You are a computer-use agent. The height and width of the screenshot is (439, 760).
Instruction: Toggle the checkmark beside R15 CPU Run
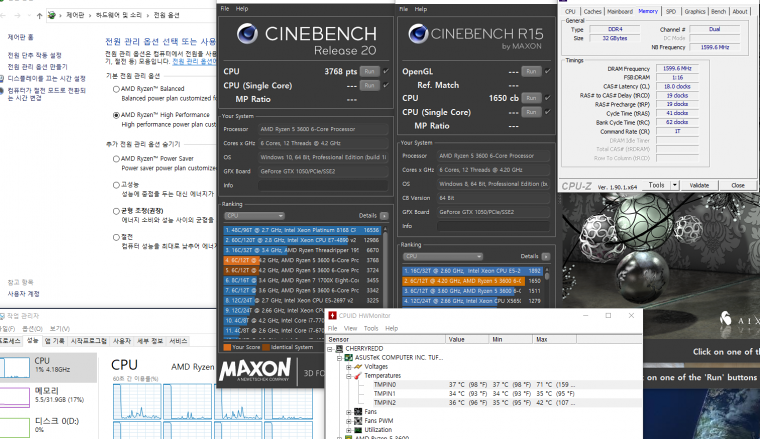548,98
